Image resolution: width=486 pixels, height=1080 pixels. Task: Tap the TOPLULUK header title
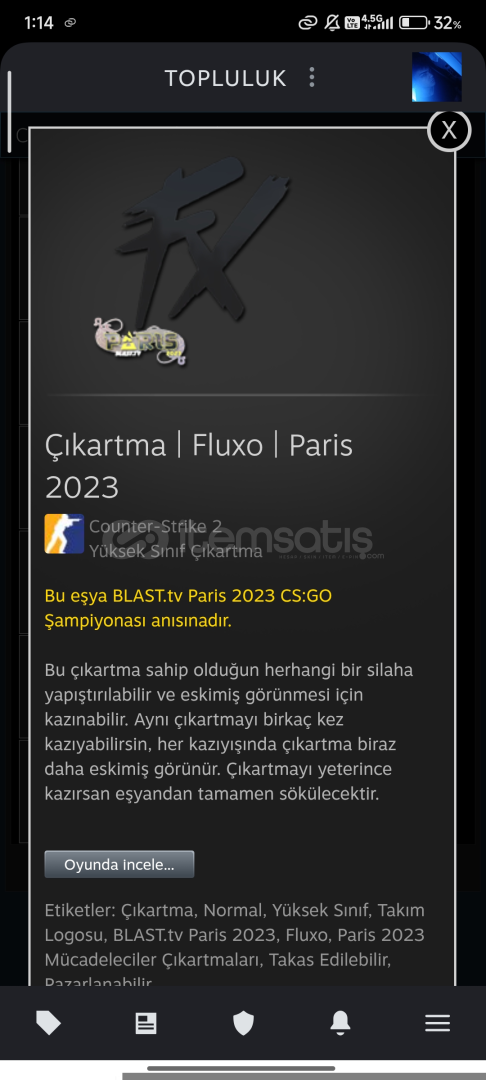coord(225,78)
